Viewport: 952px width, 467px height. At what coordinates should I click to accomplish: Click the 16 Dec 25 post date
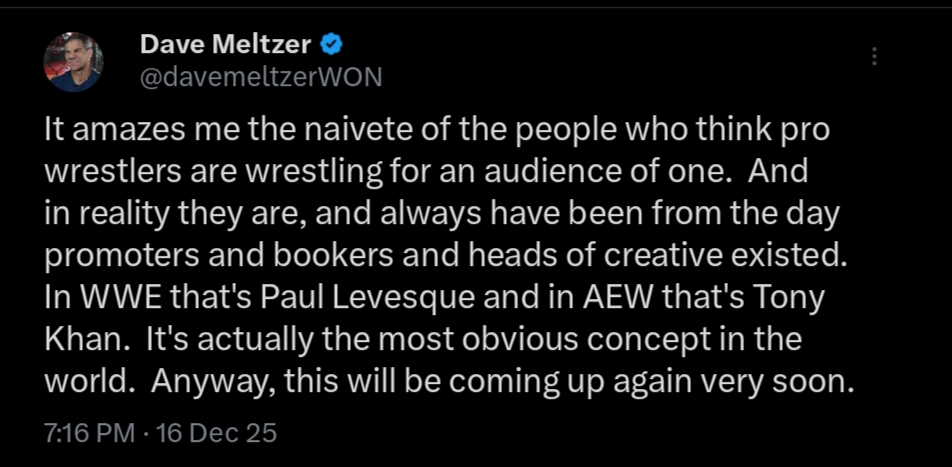(216, 434)
